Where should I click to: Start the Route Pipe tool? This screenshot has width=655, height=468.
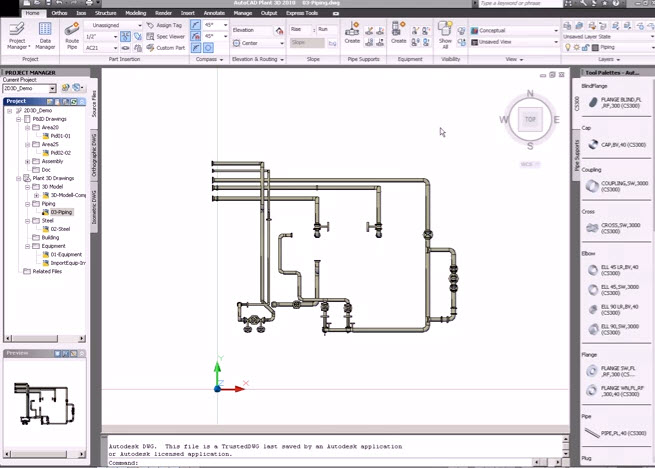pyautogui.click(x=72, y=36)
